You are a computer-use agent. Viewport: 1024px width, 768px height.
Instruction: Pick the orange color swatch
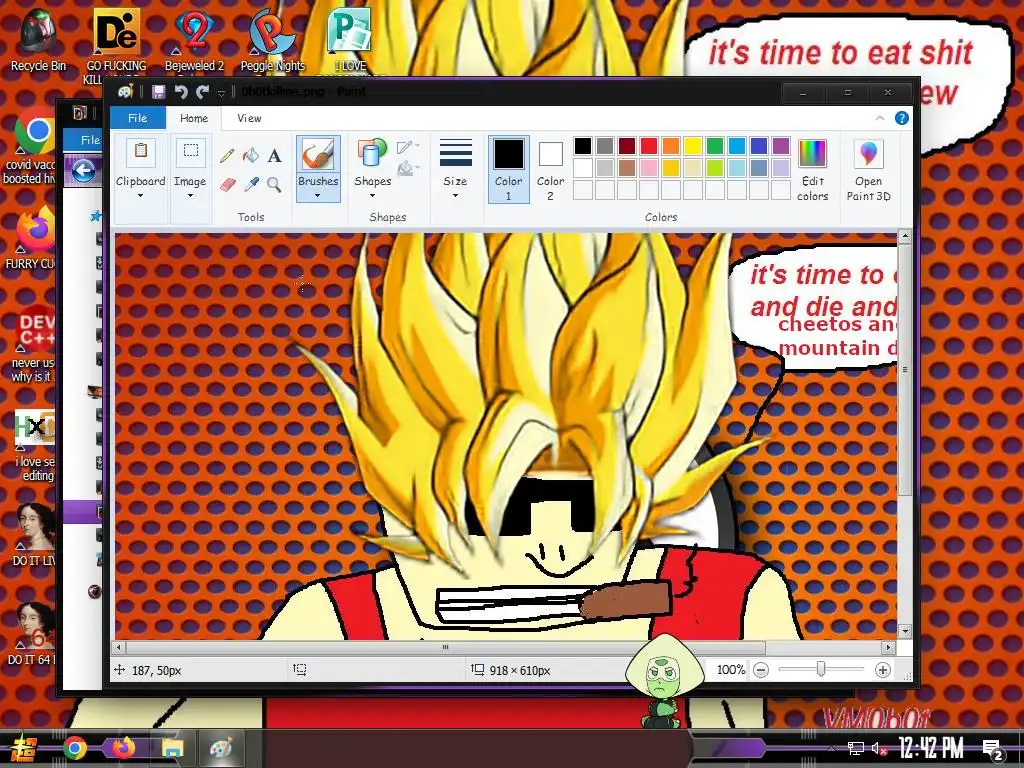pos(671,146)
